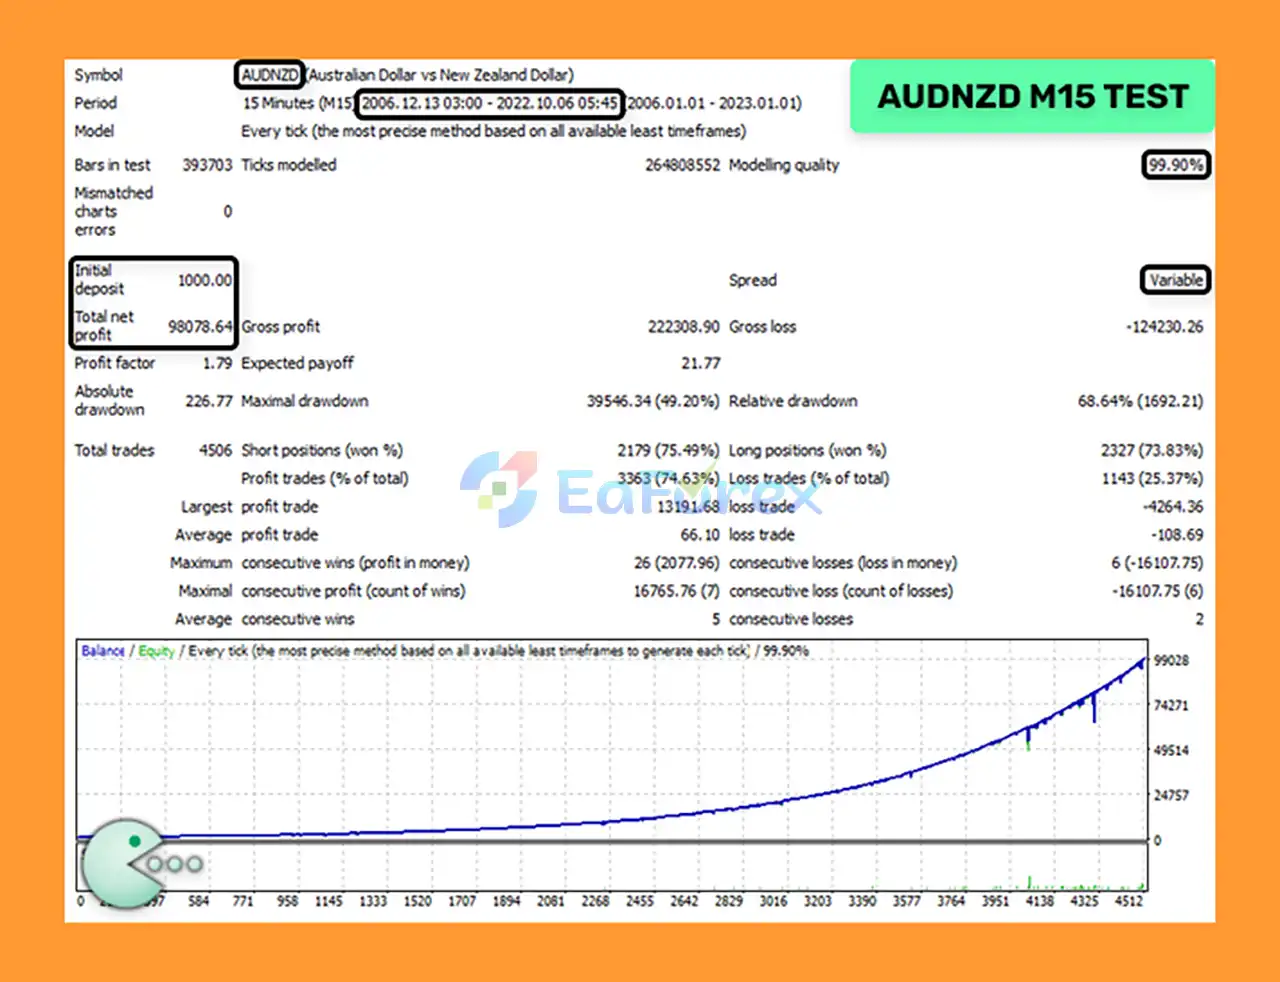
Task: Click the boxed Variable spread value
Action: (1175, 280)
